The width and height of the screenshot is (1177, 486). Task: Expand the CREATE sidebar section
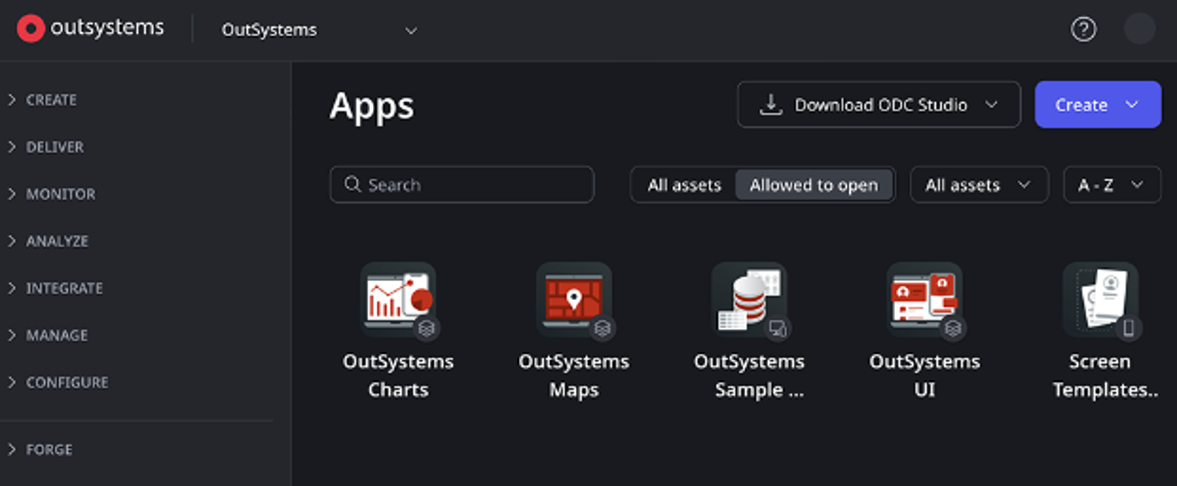[42, 100]
